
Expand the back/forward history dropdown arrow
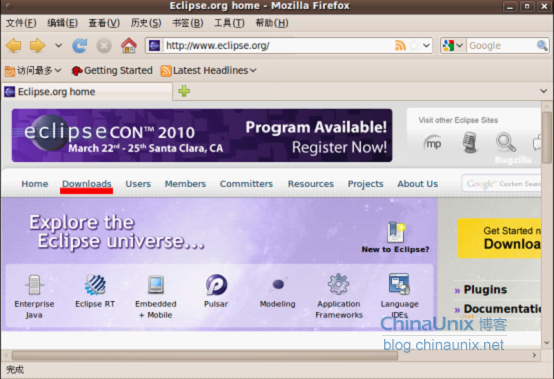point(58,46)
